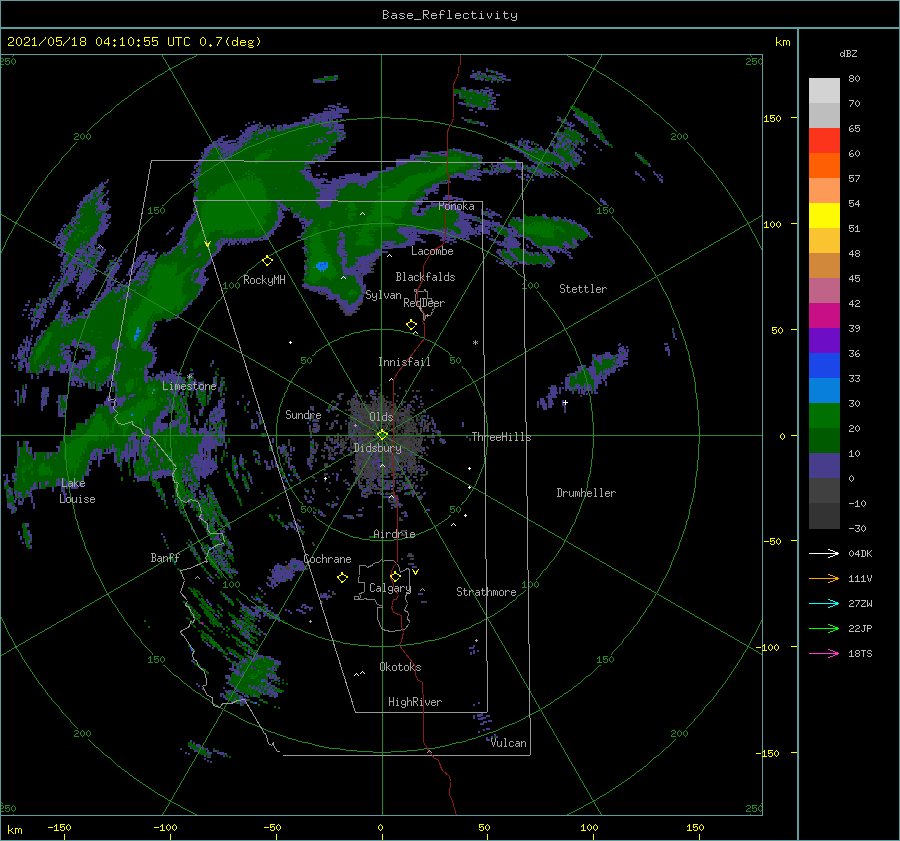Click the Olds town label
This screenshot has height=841, width=900.
(381, 417)
